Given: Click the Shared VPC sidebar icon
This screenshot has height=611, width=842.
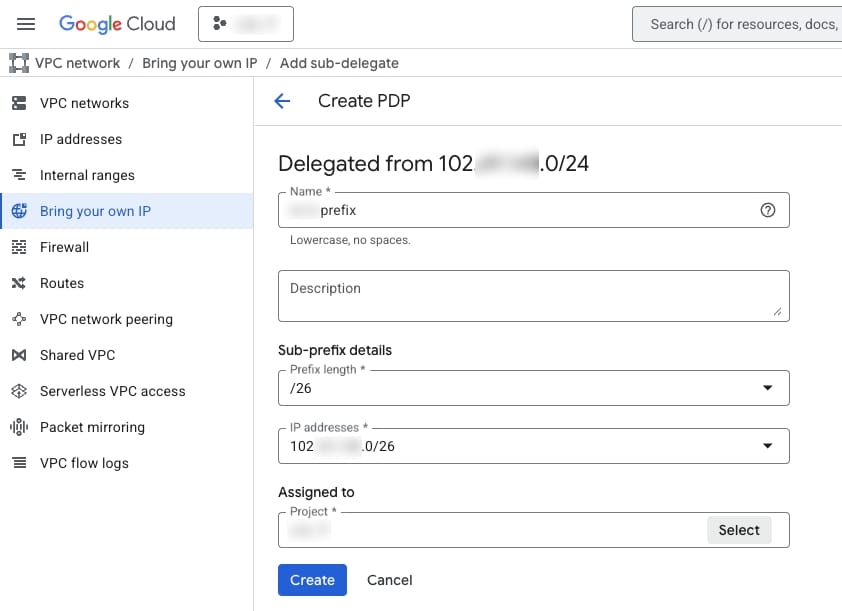Looking at the screenshot, I should pyautogui.click(x=19, y=355).
